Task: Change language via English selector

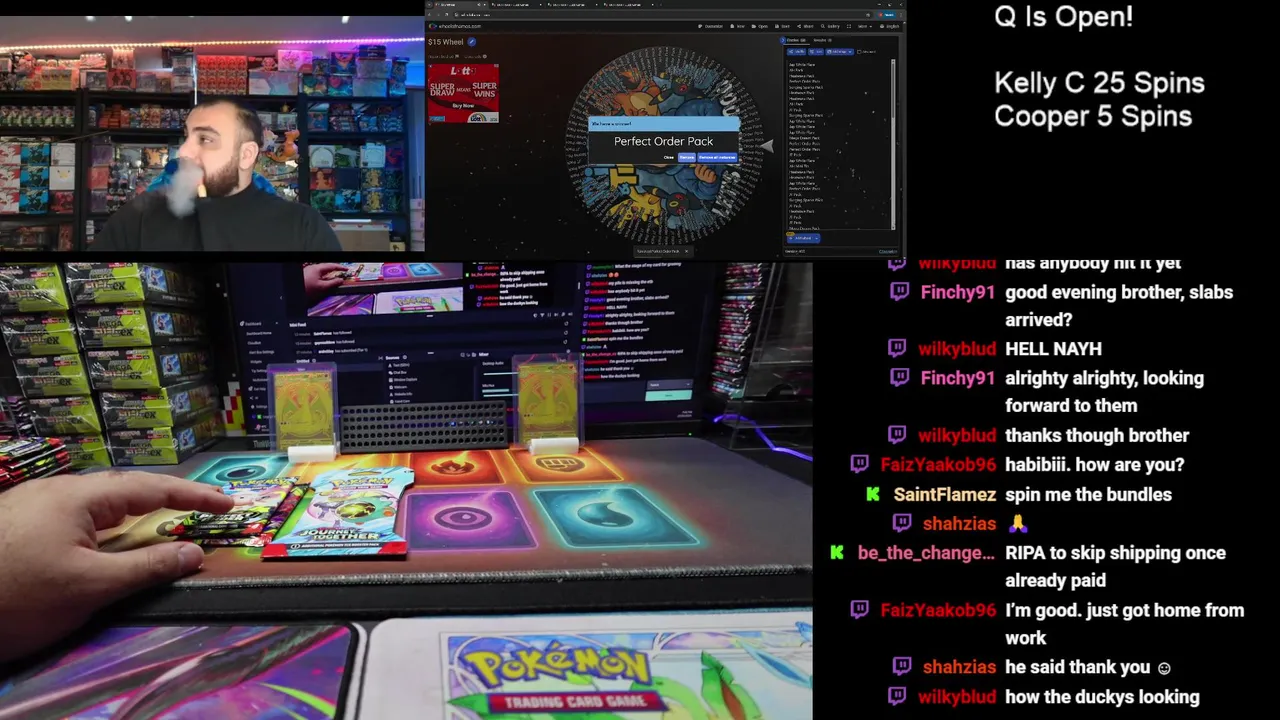Action: 889,26
